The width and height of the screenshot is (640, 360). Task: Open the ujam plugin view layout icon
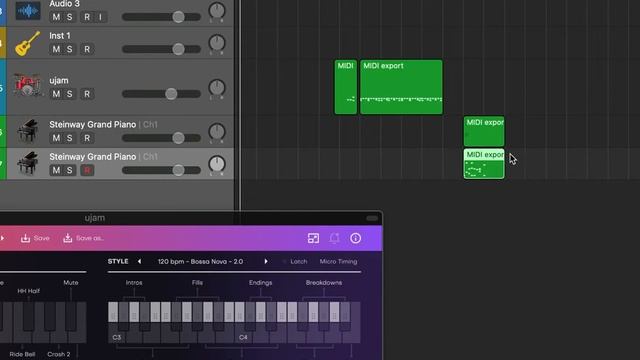(313, 238)
